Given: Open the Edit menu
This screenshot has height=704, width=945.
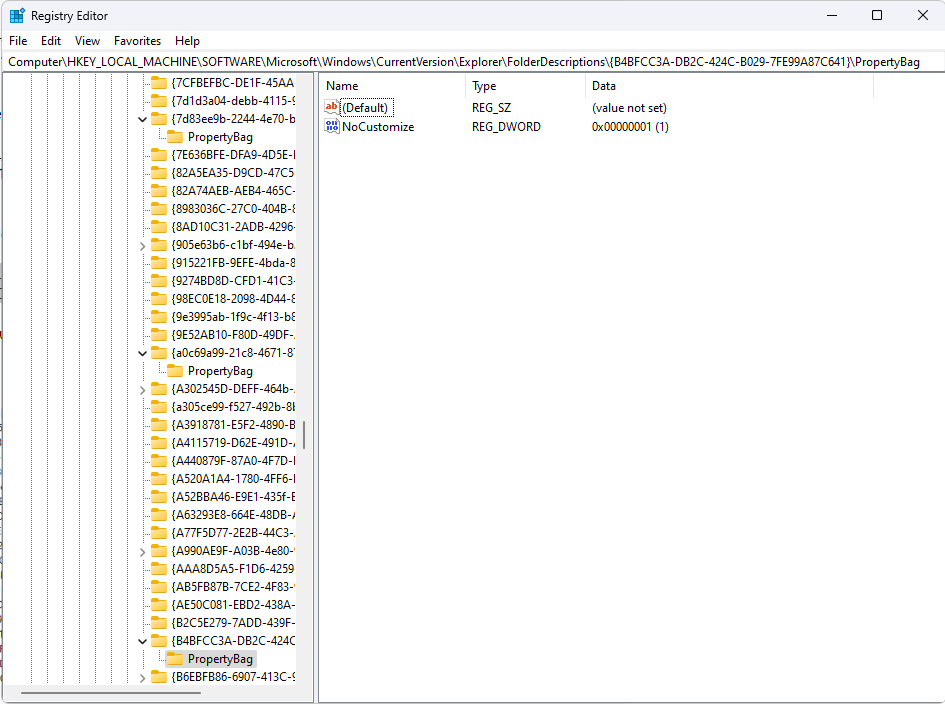Looking at the screenshot, I should [51, 40].
